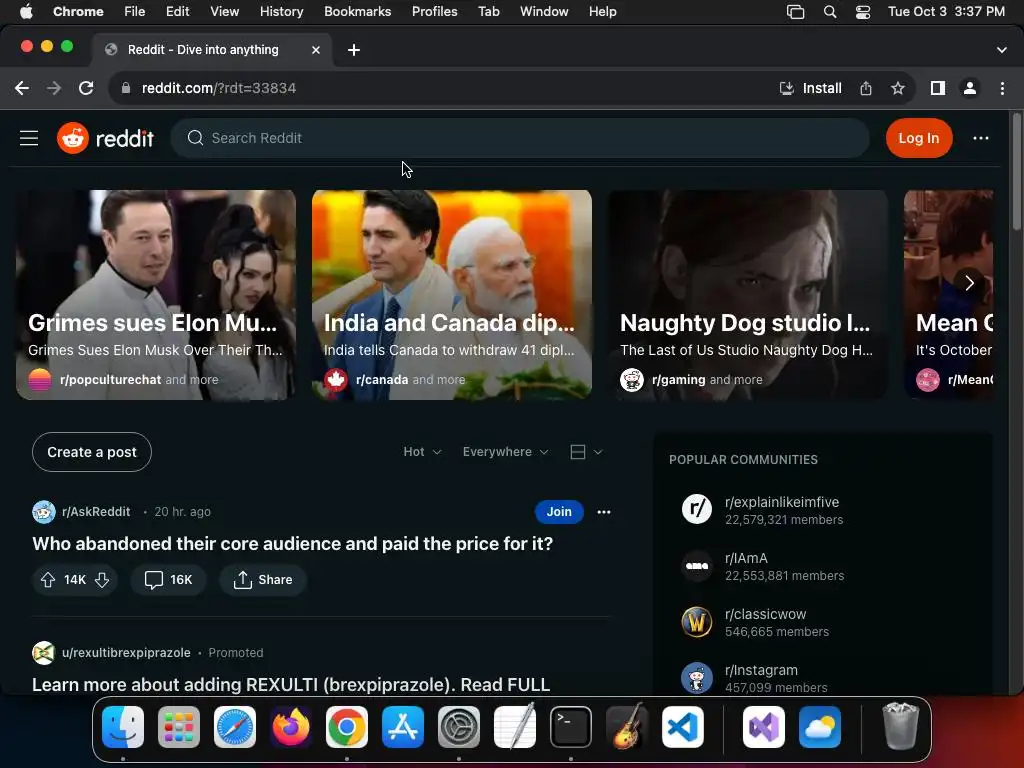Open the Hot sort dropdown

[422, 452]
